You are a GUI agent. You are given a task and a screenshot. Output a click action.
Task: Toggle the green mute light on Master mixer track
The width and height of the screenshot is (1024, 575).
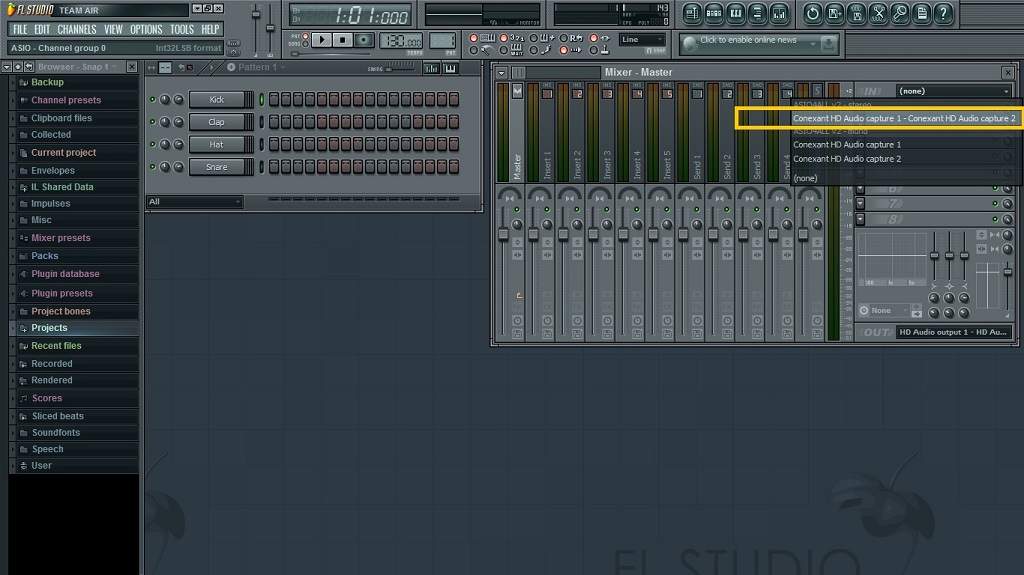click(517, 210)
